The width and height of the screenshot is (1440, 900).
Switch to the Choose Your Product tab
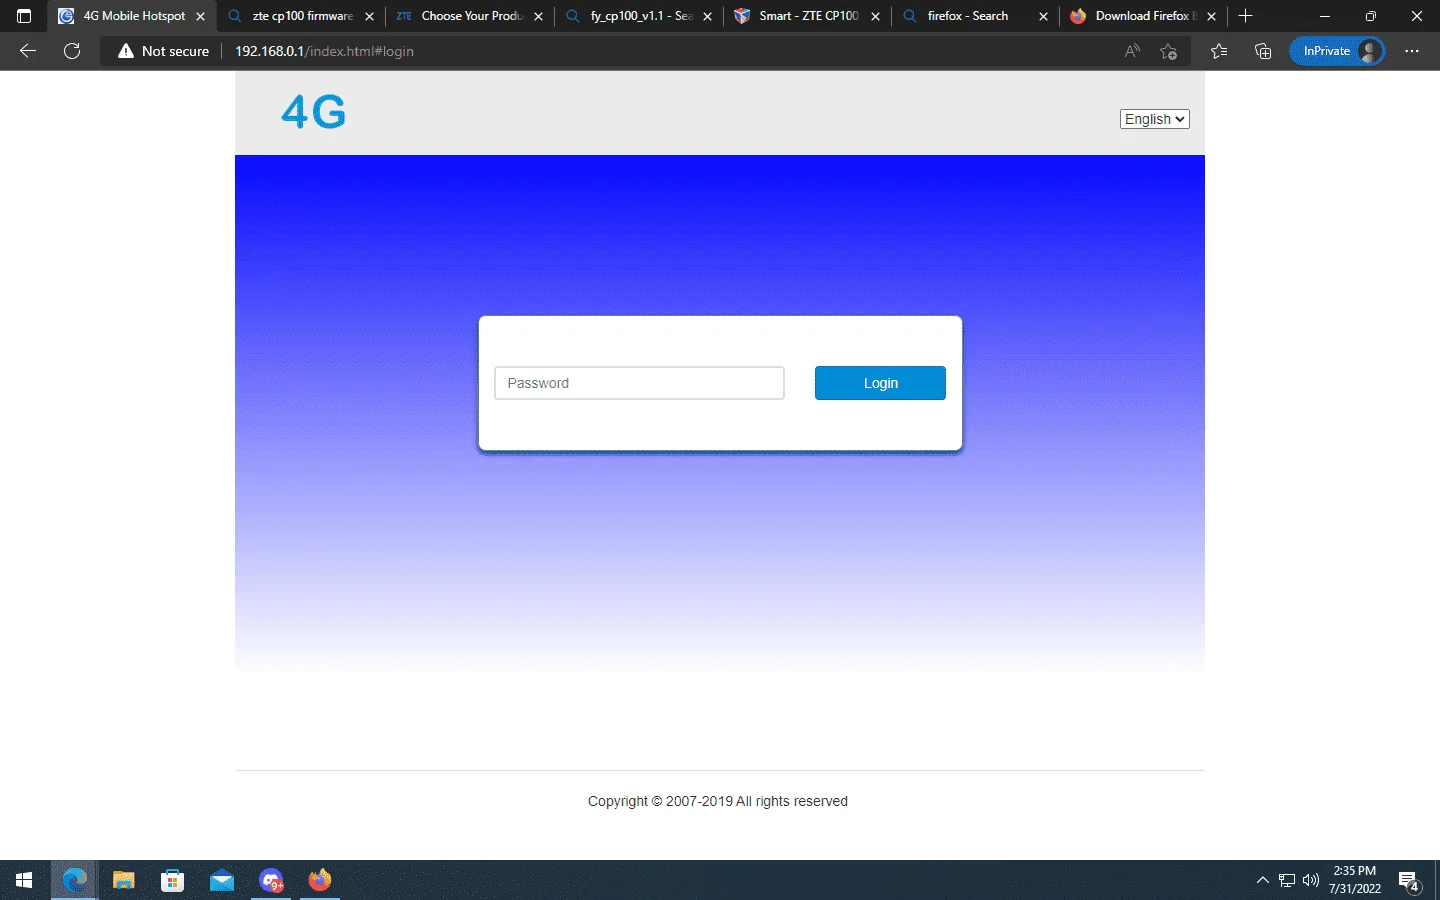470,16
